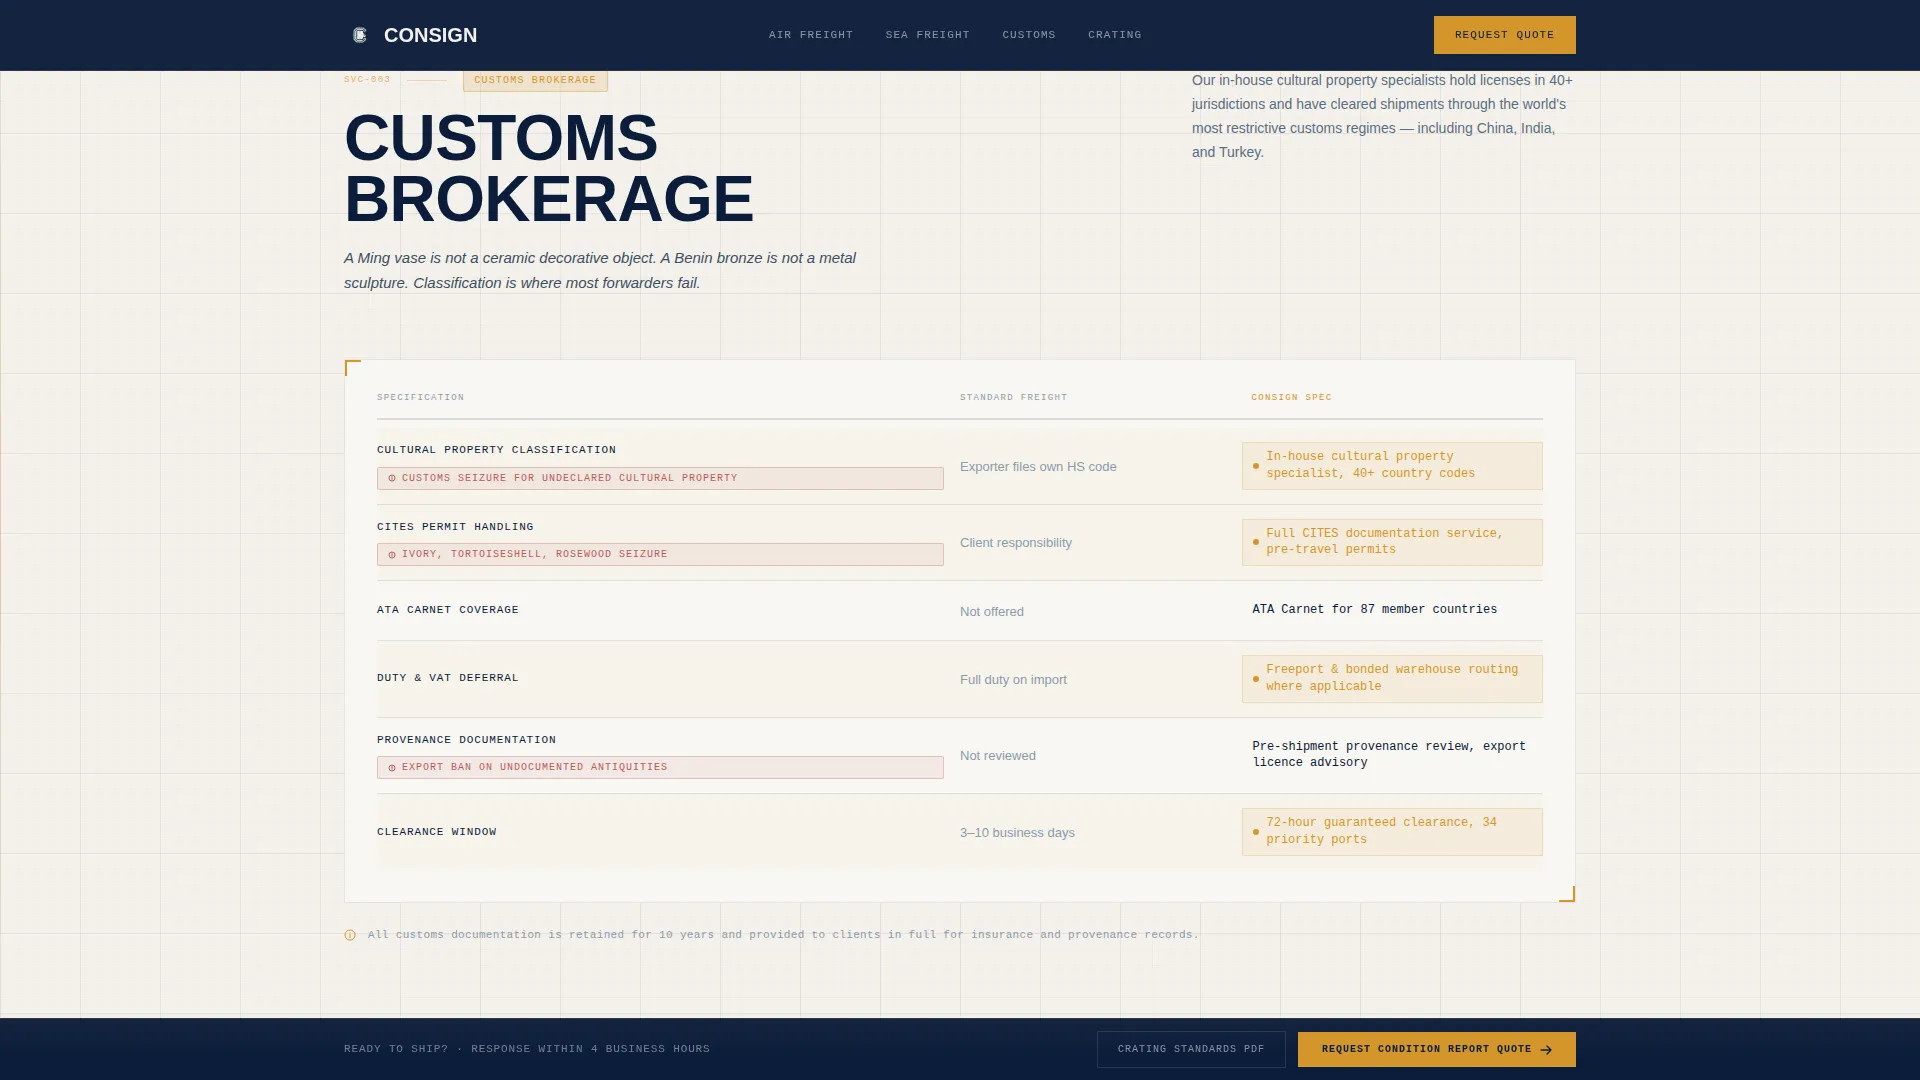1920x1080 pixels.
Task: Click the 'Full duty on import' cell
Action: tap(1013, 680)
